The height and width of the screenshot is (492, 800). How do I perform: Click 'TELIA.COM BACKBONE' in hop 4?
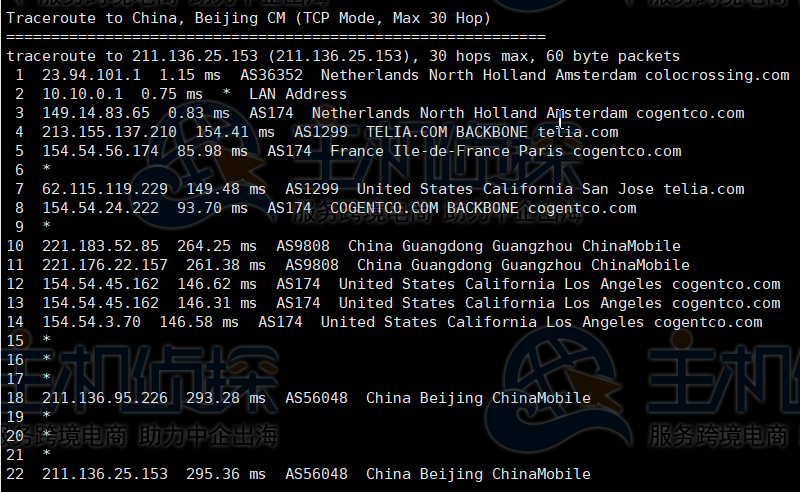pos(447,132)
